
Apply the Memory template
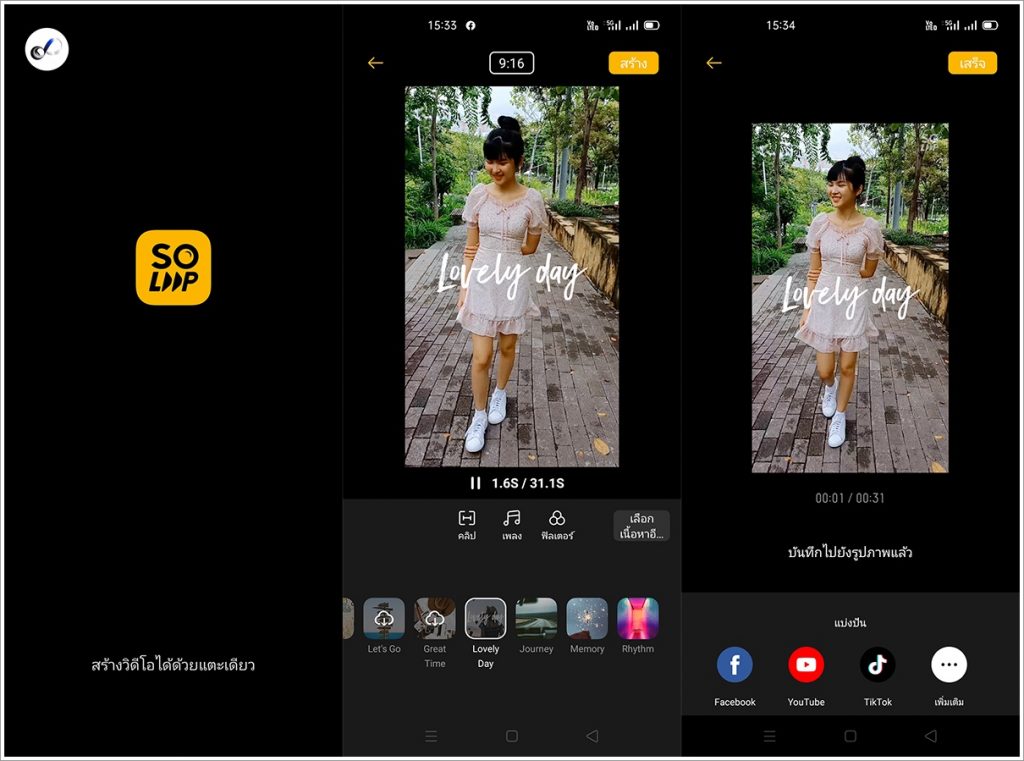click(587, 618)
